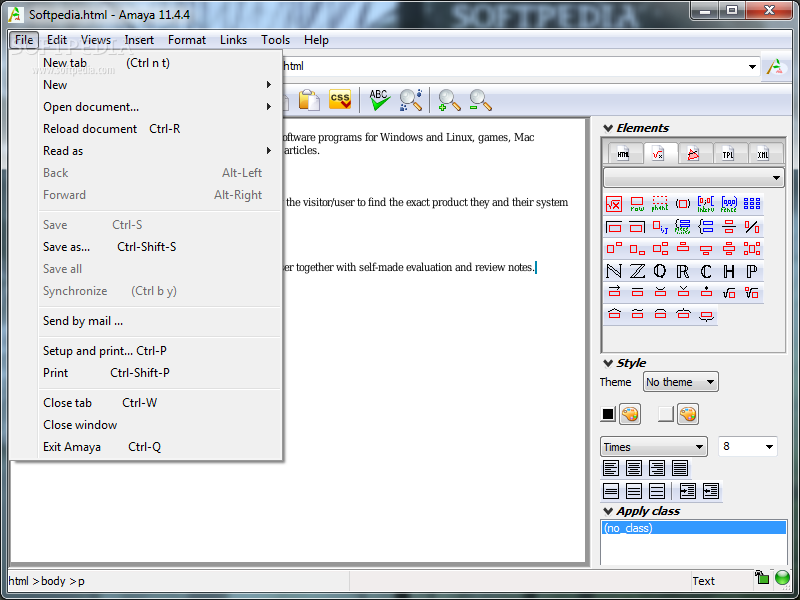
Task: Open the Times font family dropdown
Action: click(x=654, y=447)
